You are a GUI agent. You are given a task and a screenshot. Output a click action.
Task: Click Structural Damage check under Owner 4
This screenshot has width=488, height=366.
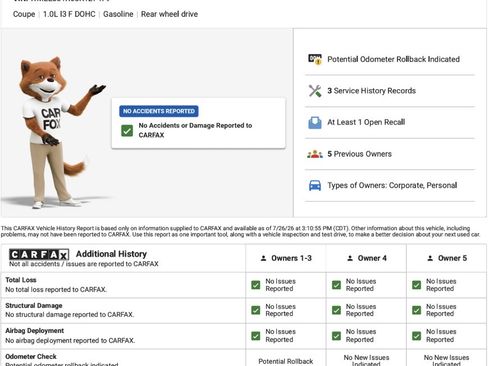point(336,310)
